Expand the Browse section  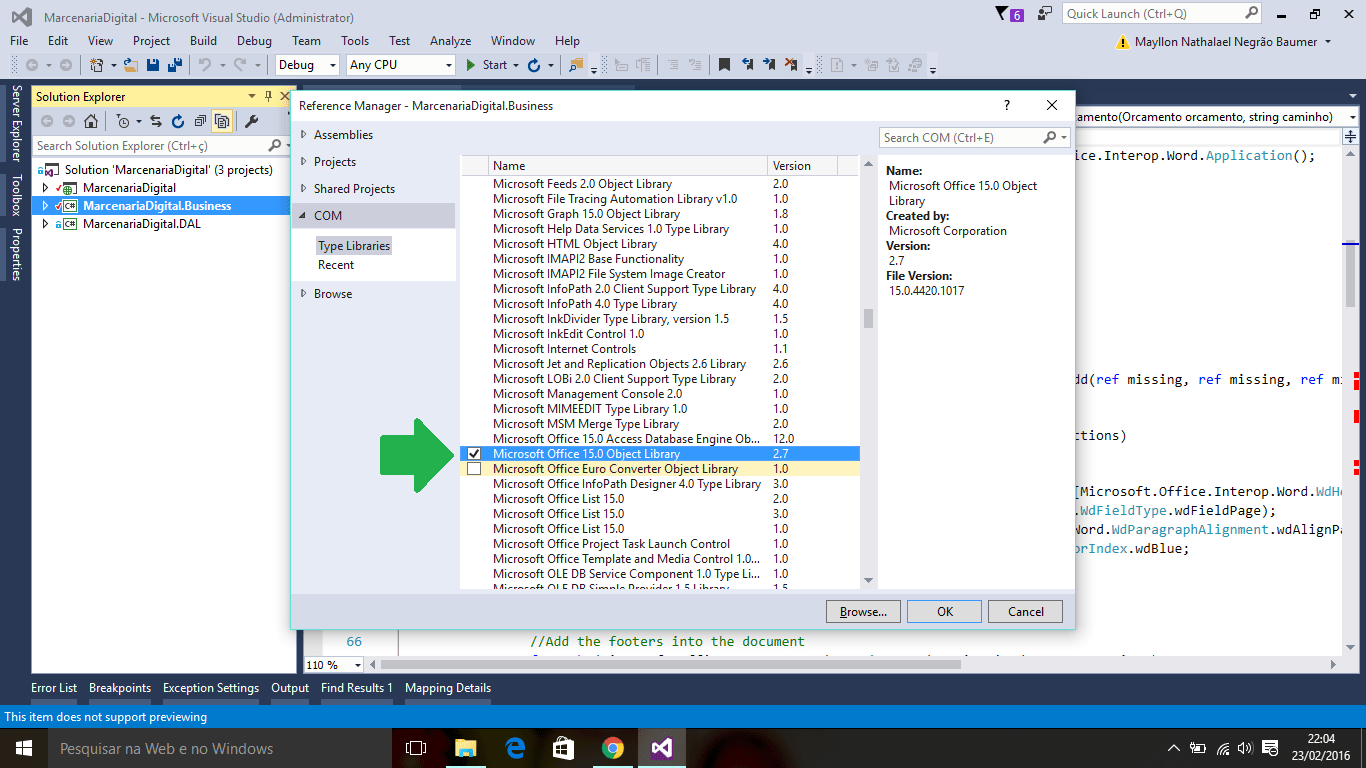click(x=304, y=294)
